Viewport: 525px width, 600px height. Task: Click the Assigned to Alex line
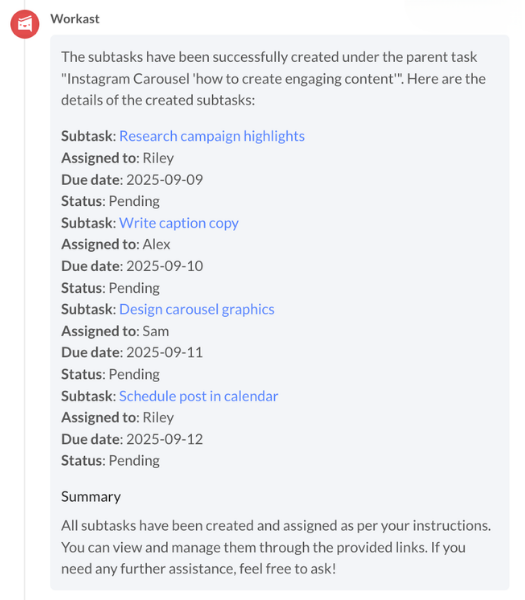tap(116, 245)
